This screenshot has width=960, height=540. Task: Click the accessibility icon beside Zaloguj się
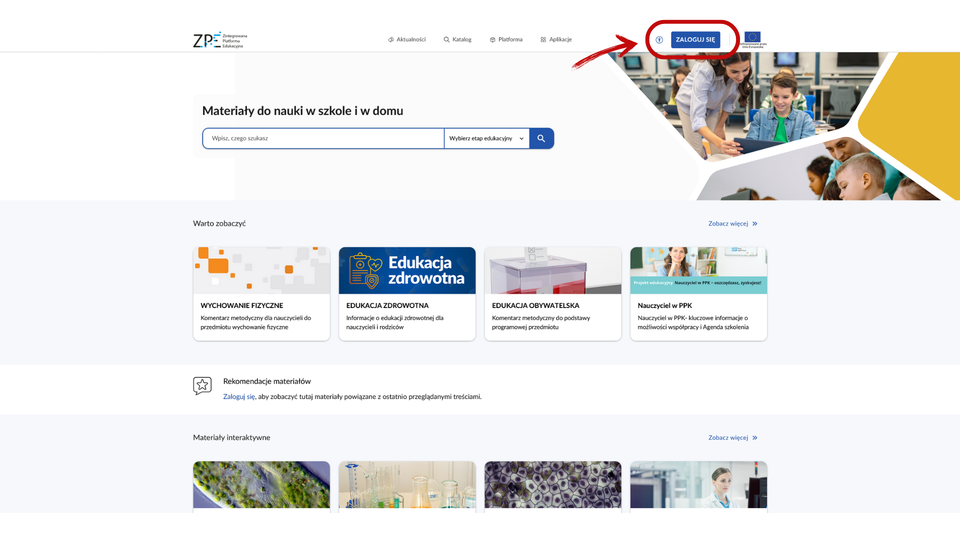tap(659, 40)
